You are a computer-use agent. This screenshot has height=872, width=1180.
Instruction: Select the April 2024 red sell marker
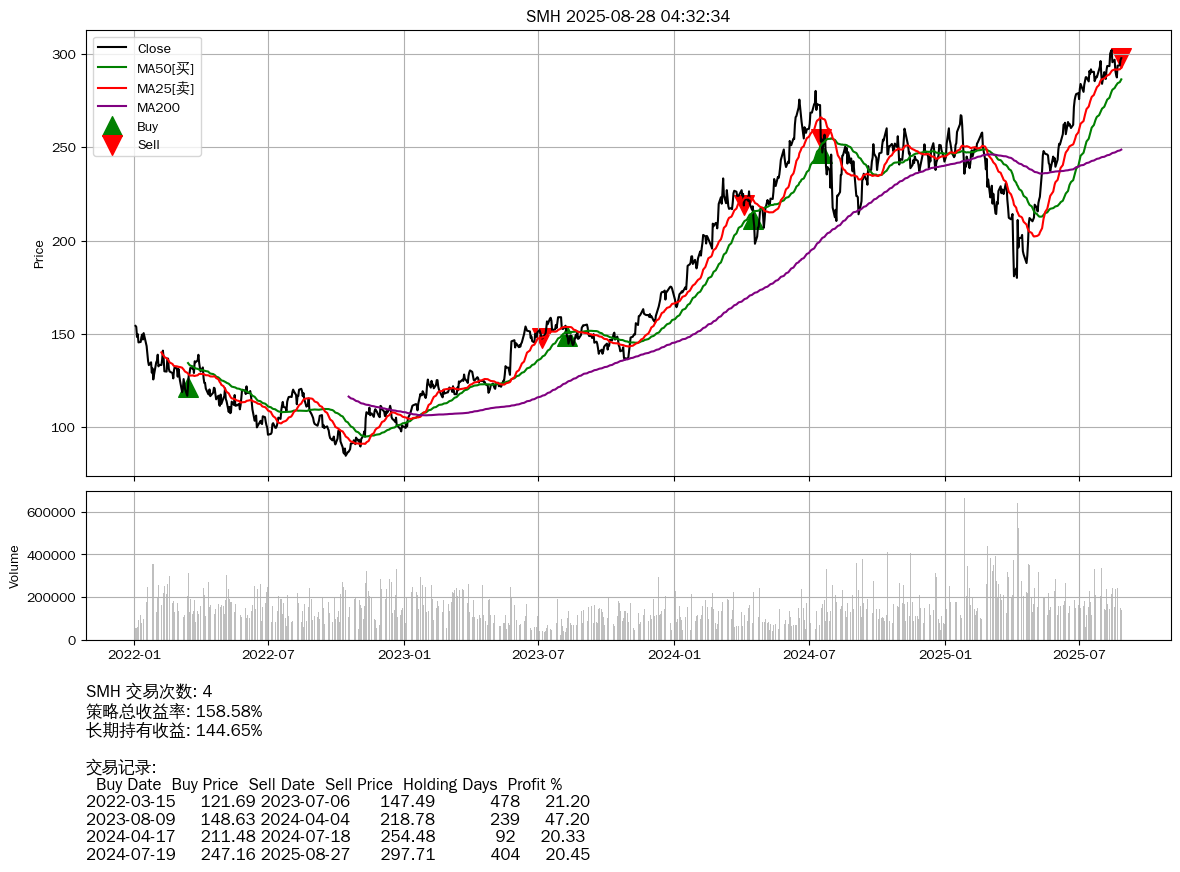pyautogui.click(x=744, y=205)
